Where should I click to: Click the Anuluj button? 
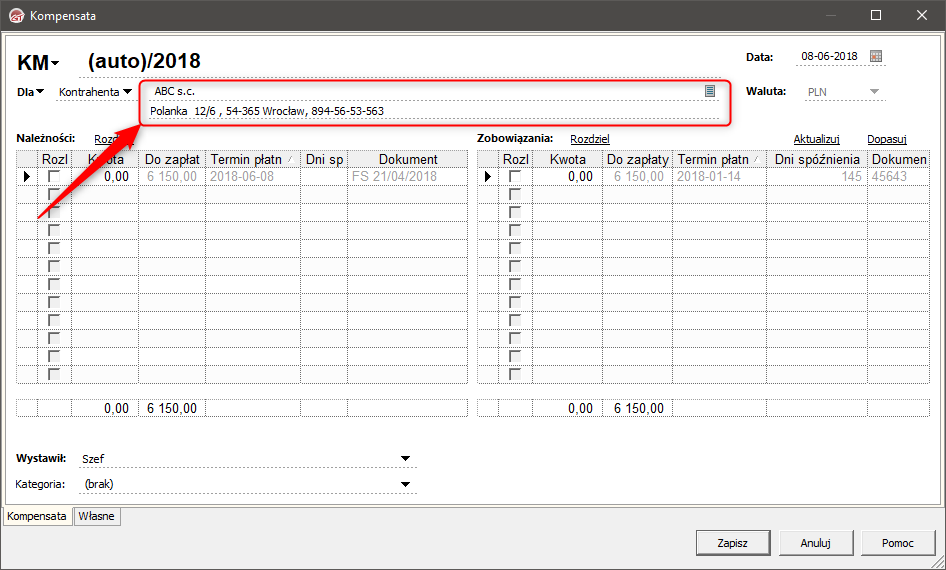pos(816,543)
